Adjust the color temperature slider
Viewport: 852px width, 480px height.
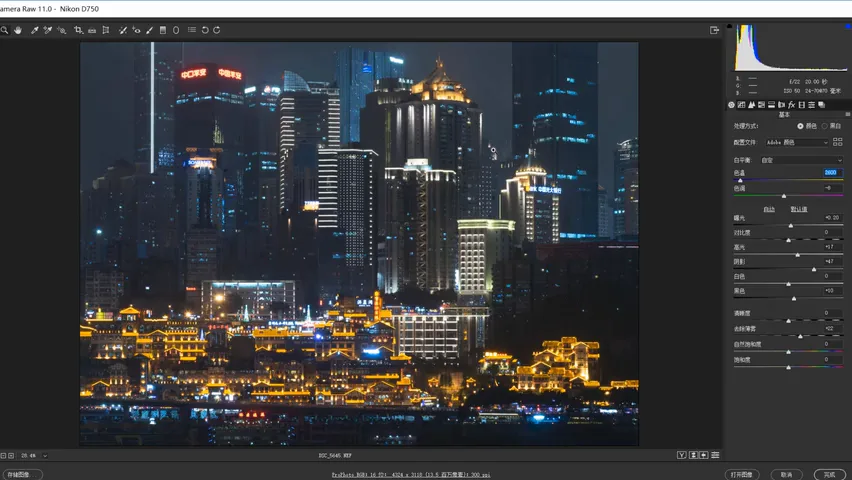point(740,180)
